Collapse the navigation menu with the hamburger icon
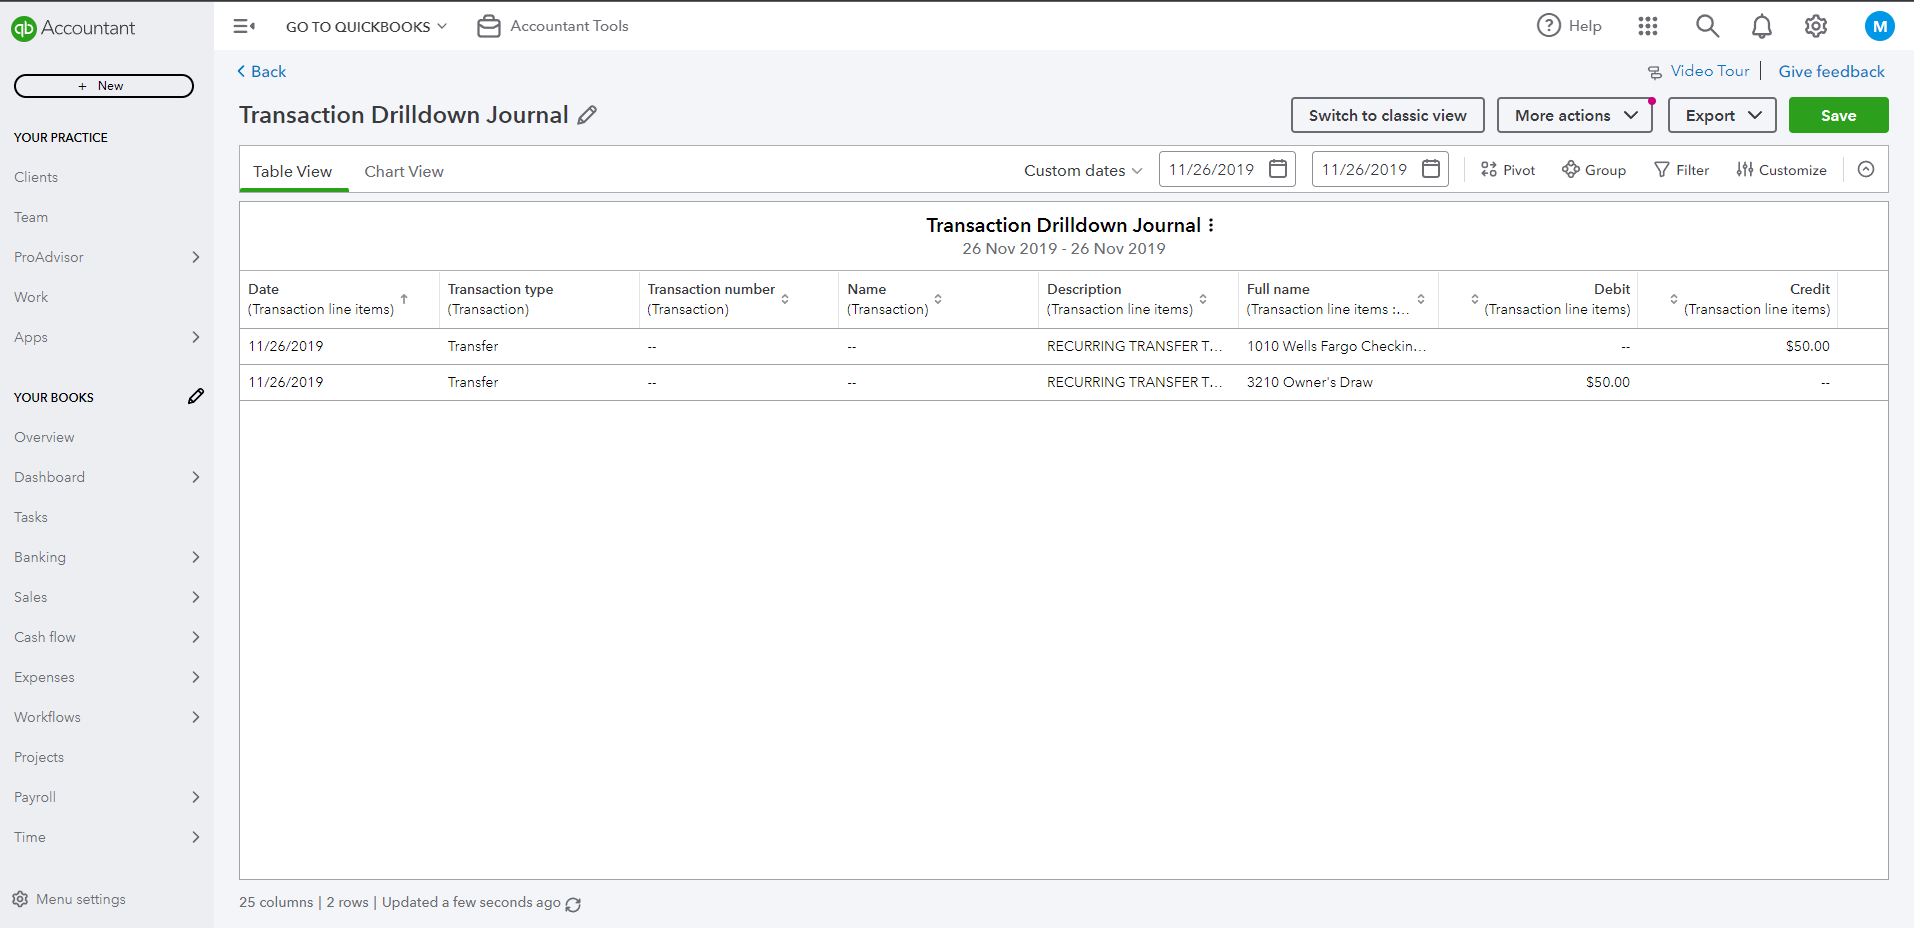 (x=244, y=26)
